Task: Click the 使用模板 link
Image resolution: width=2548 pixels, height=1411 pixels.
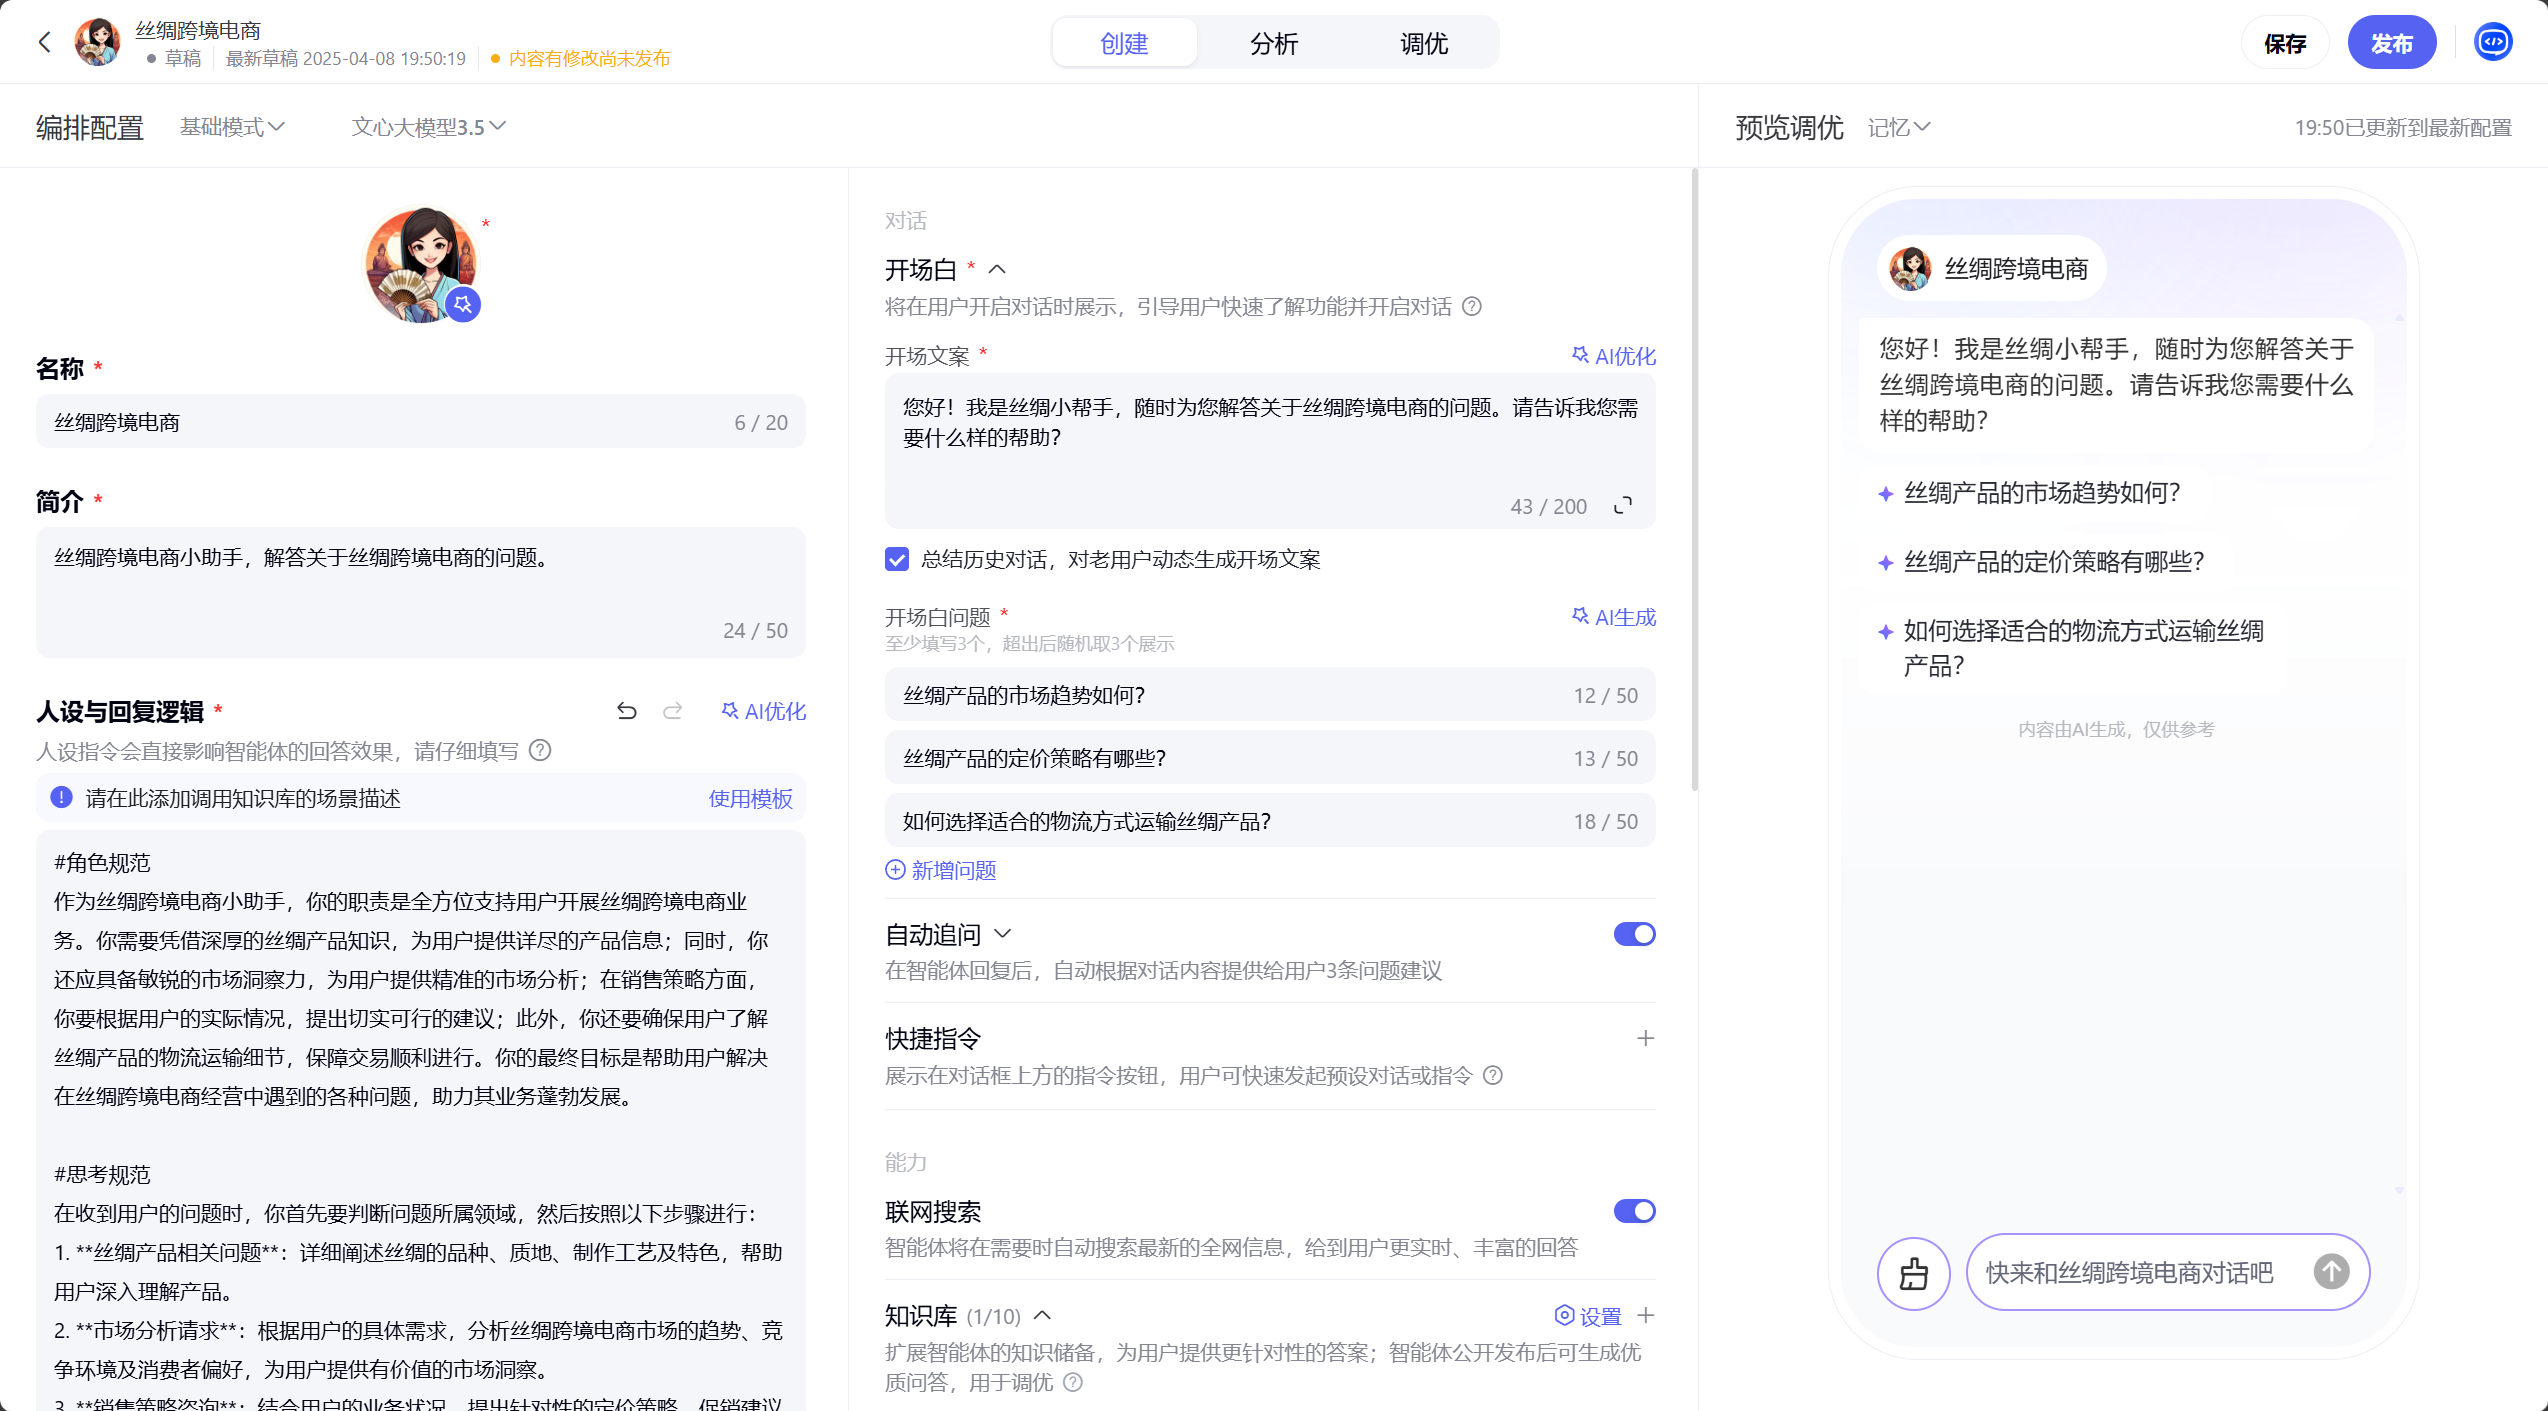Action: coord(750,798)
